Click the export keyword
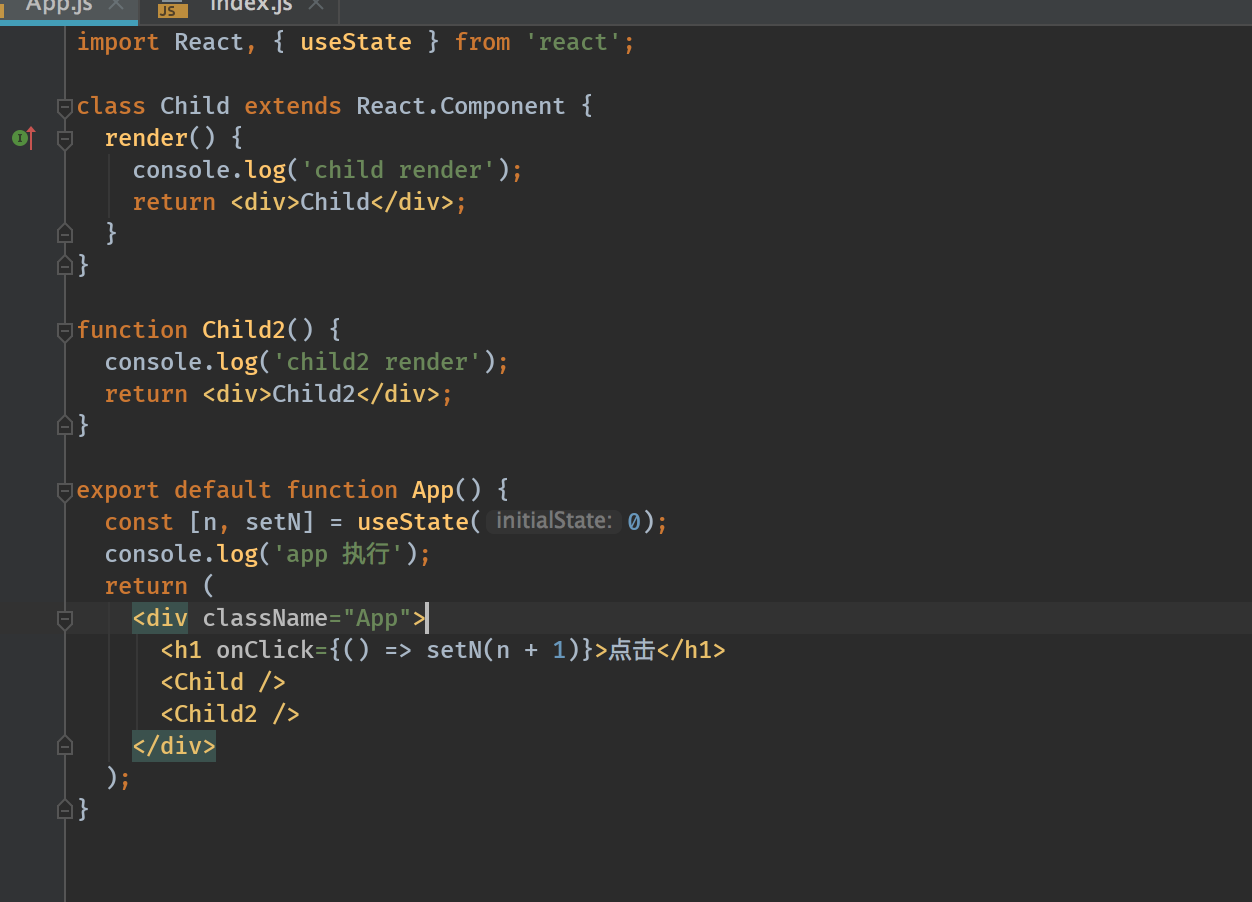The height and width of the screenshot is (902, 1252). click(118, 490)
